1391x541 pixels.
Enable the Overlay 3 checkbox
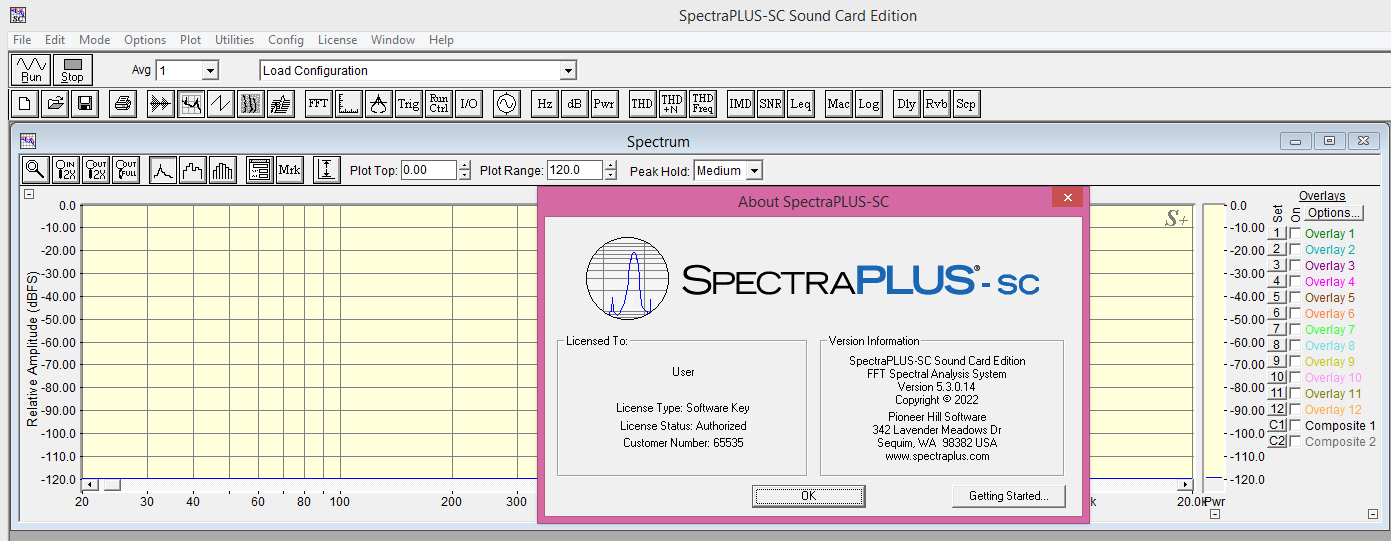(x=1296, y=265)
